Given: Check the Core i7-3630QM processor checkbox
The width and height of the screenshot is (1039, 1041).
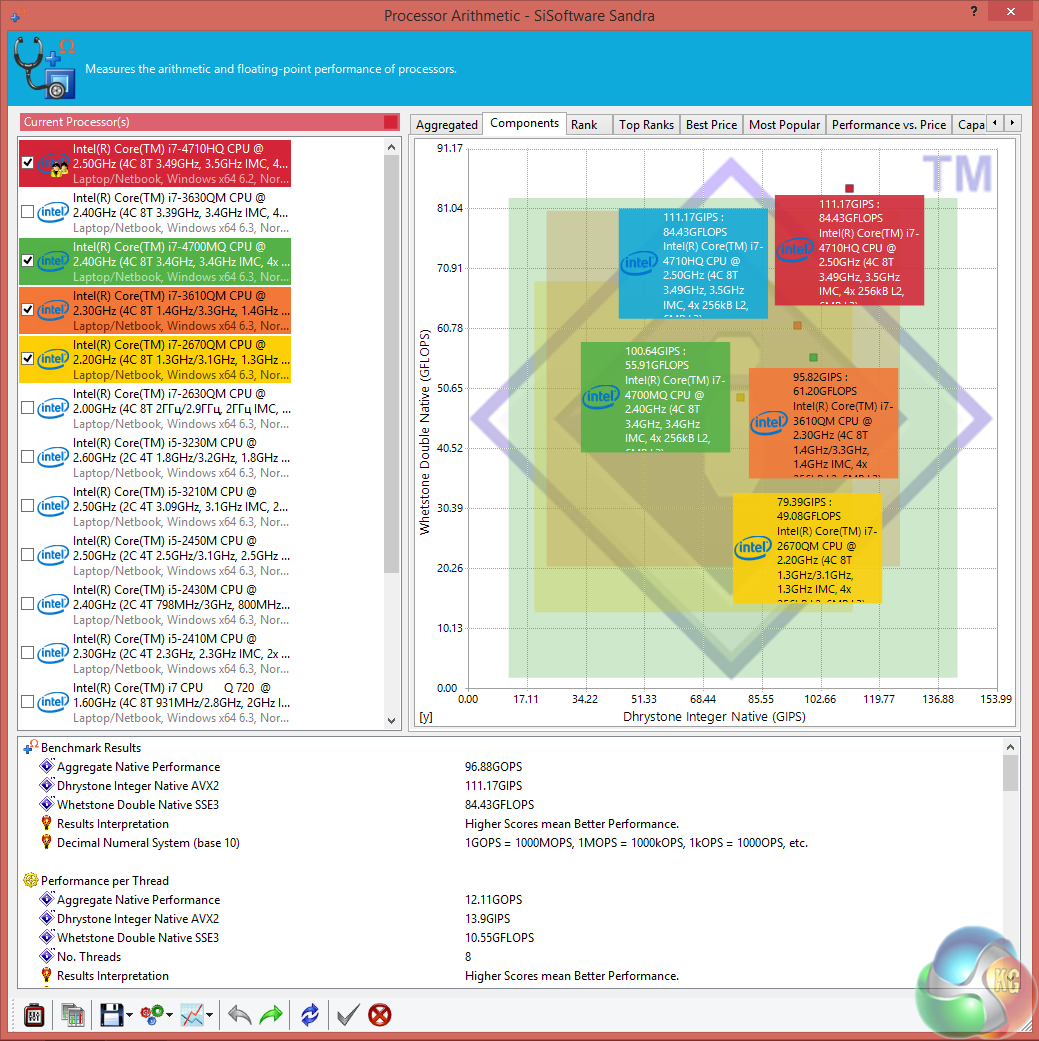Looking at the screenshot, I should [x=27, y=212].
